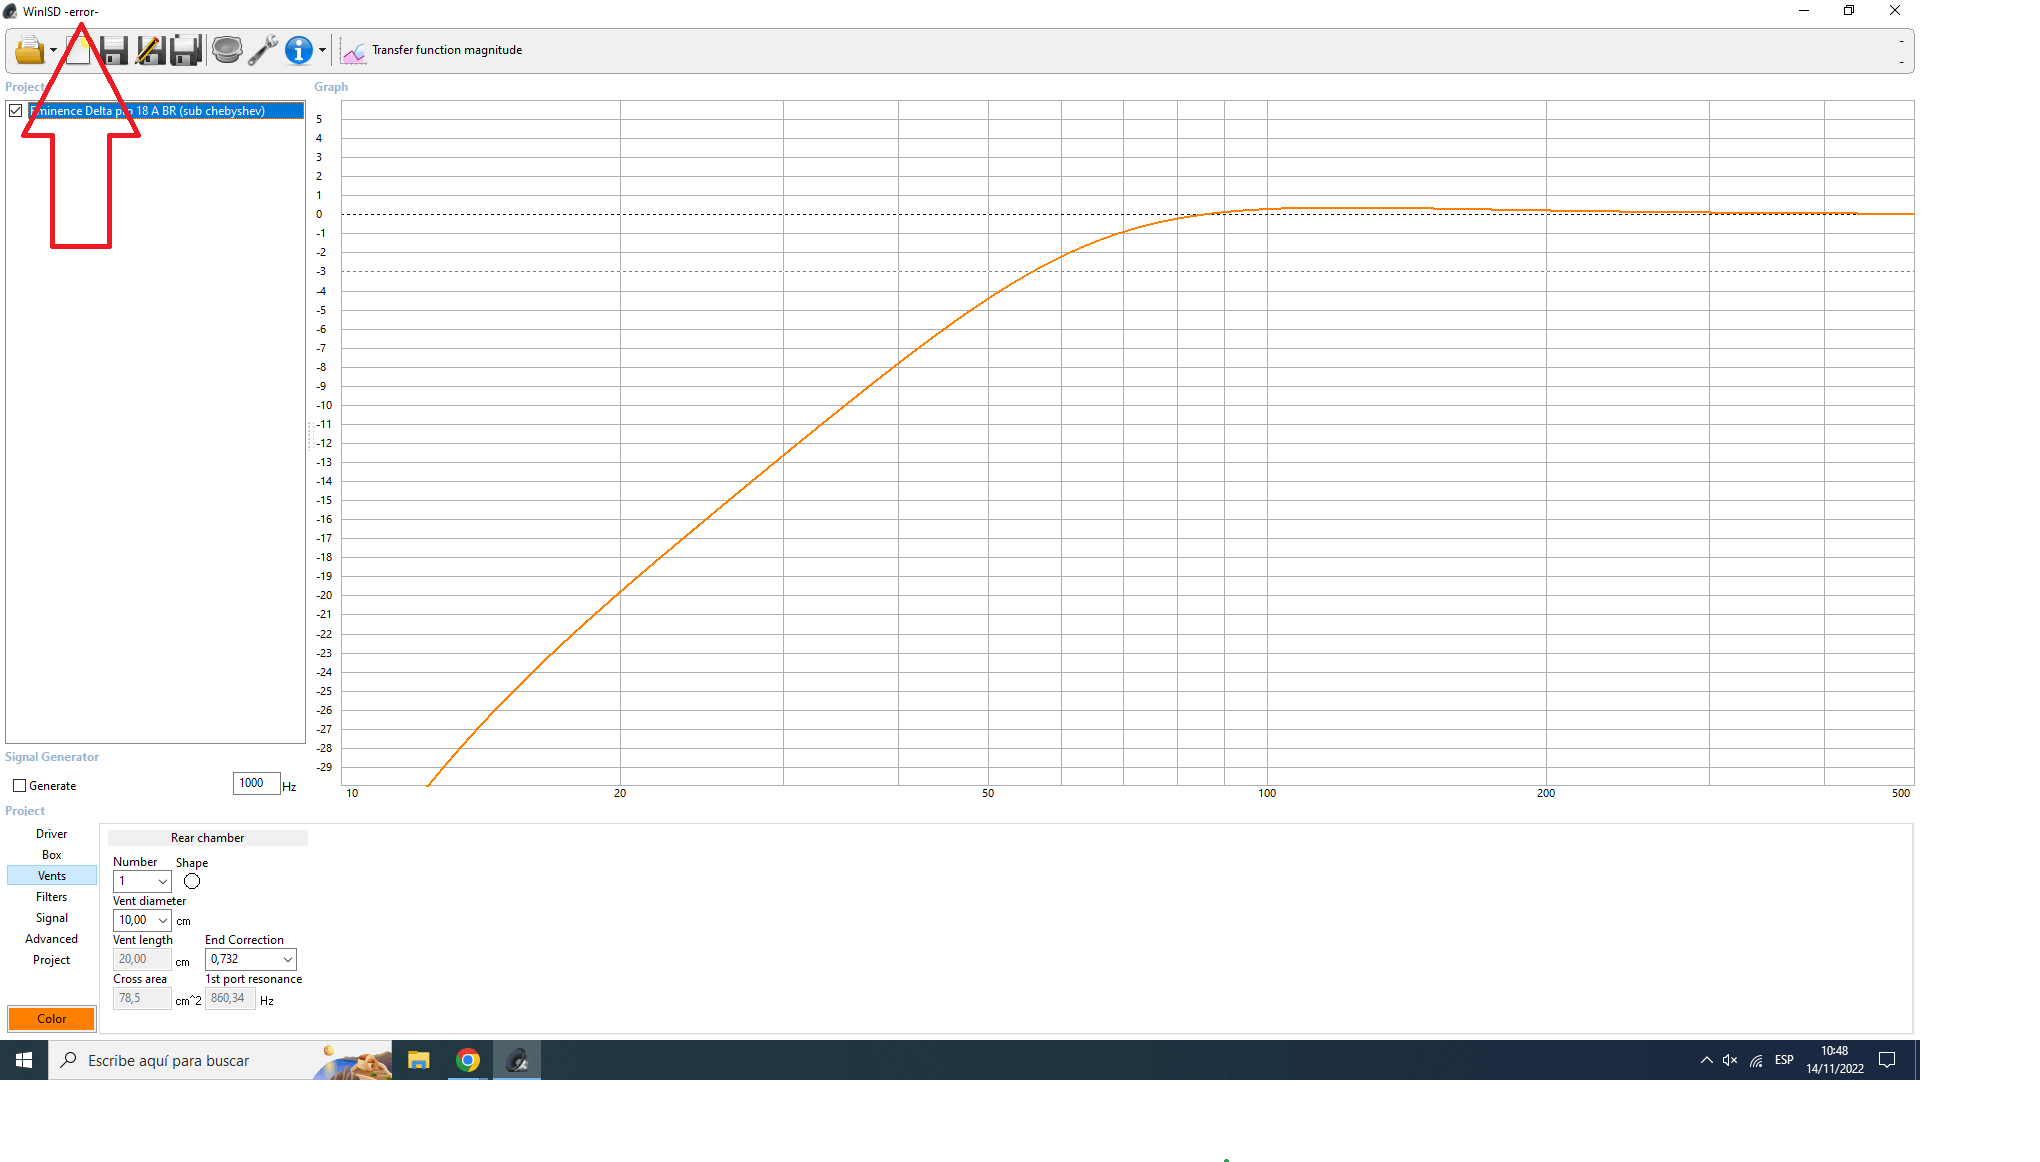Uncheck the Eminence Delta pro 18 A project checkbox
The width and height of the screenshot is (2040, 1162).
click(x=16, y=111)
